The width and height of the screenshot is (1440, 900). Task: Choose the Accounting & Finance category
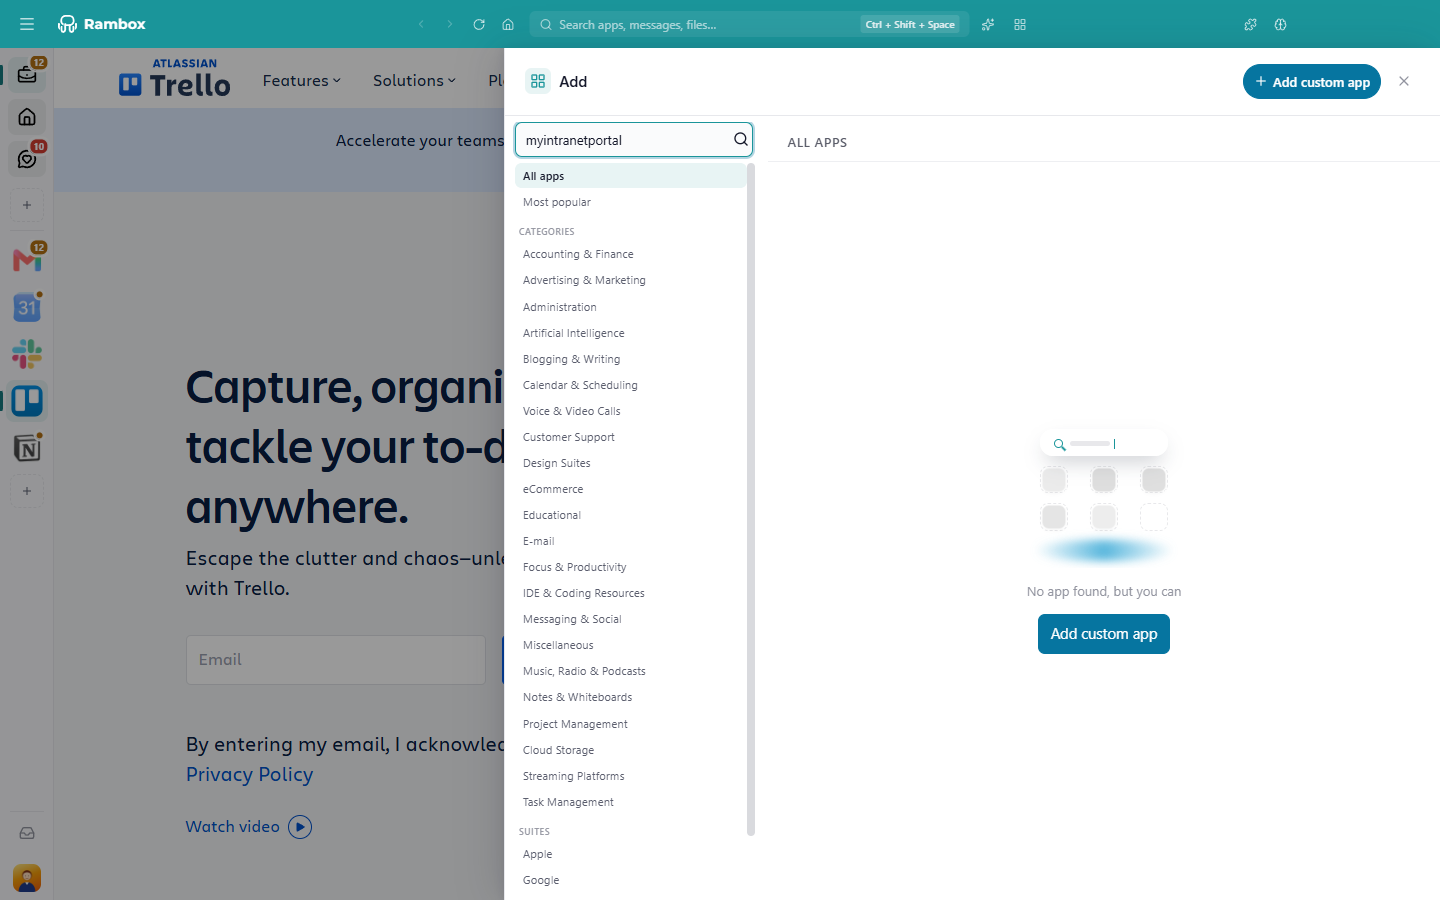click(x=631, y=254)
